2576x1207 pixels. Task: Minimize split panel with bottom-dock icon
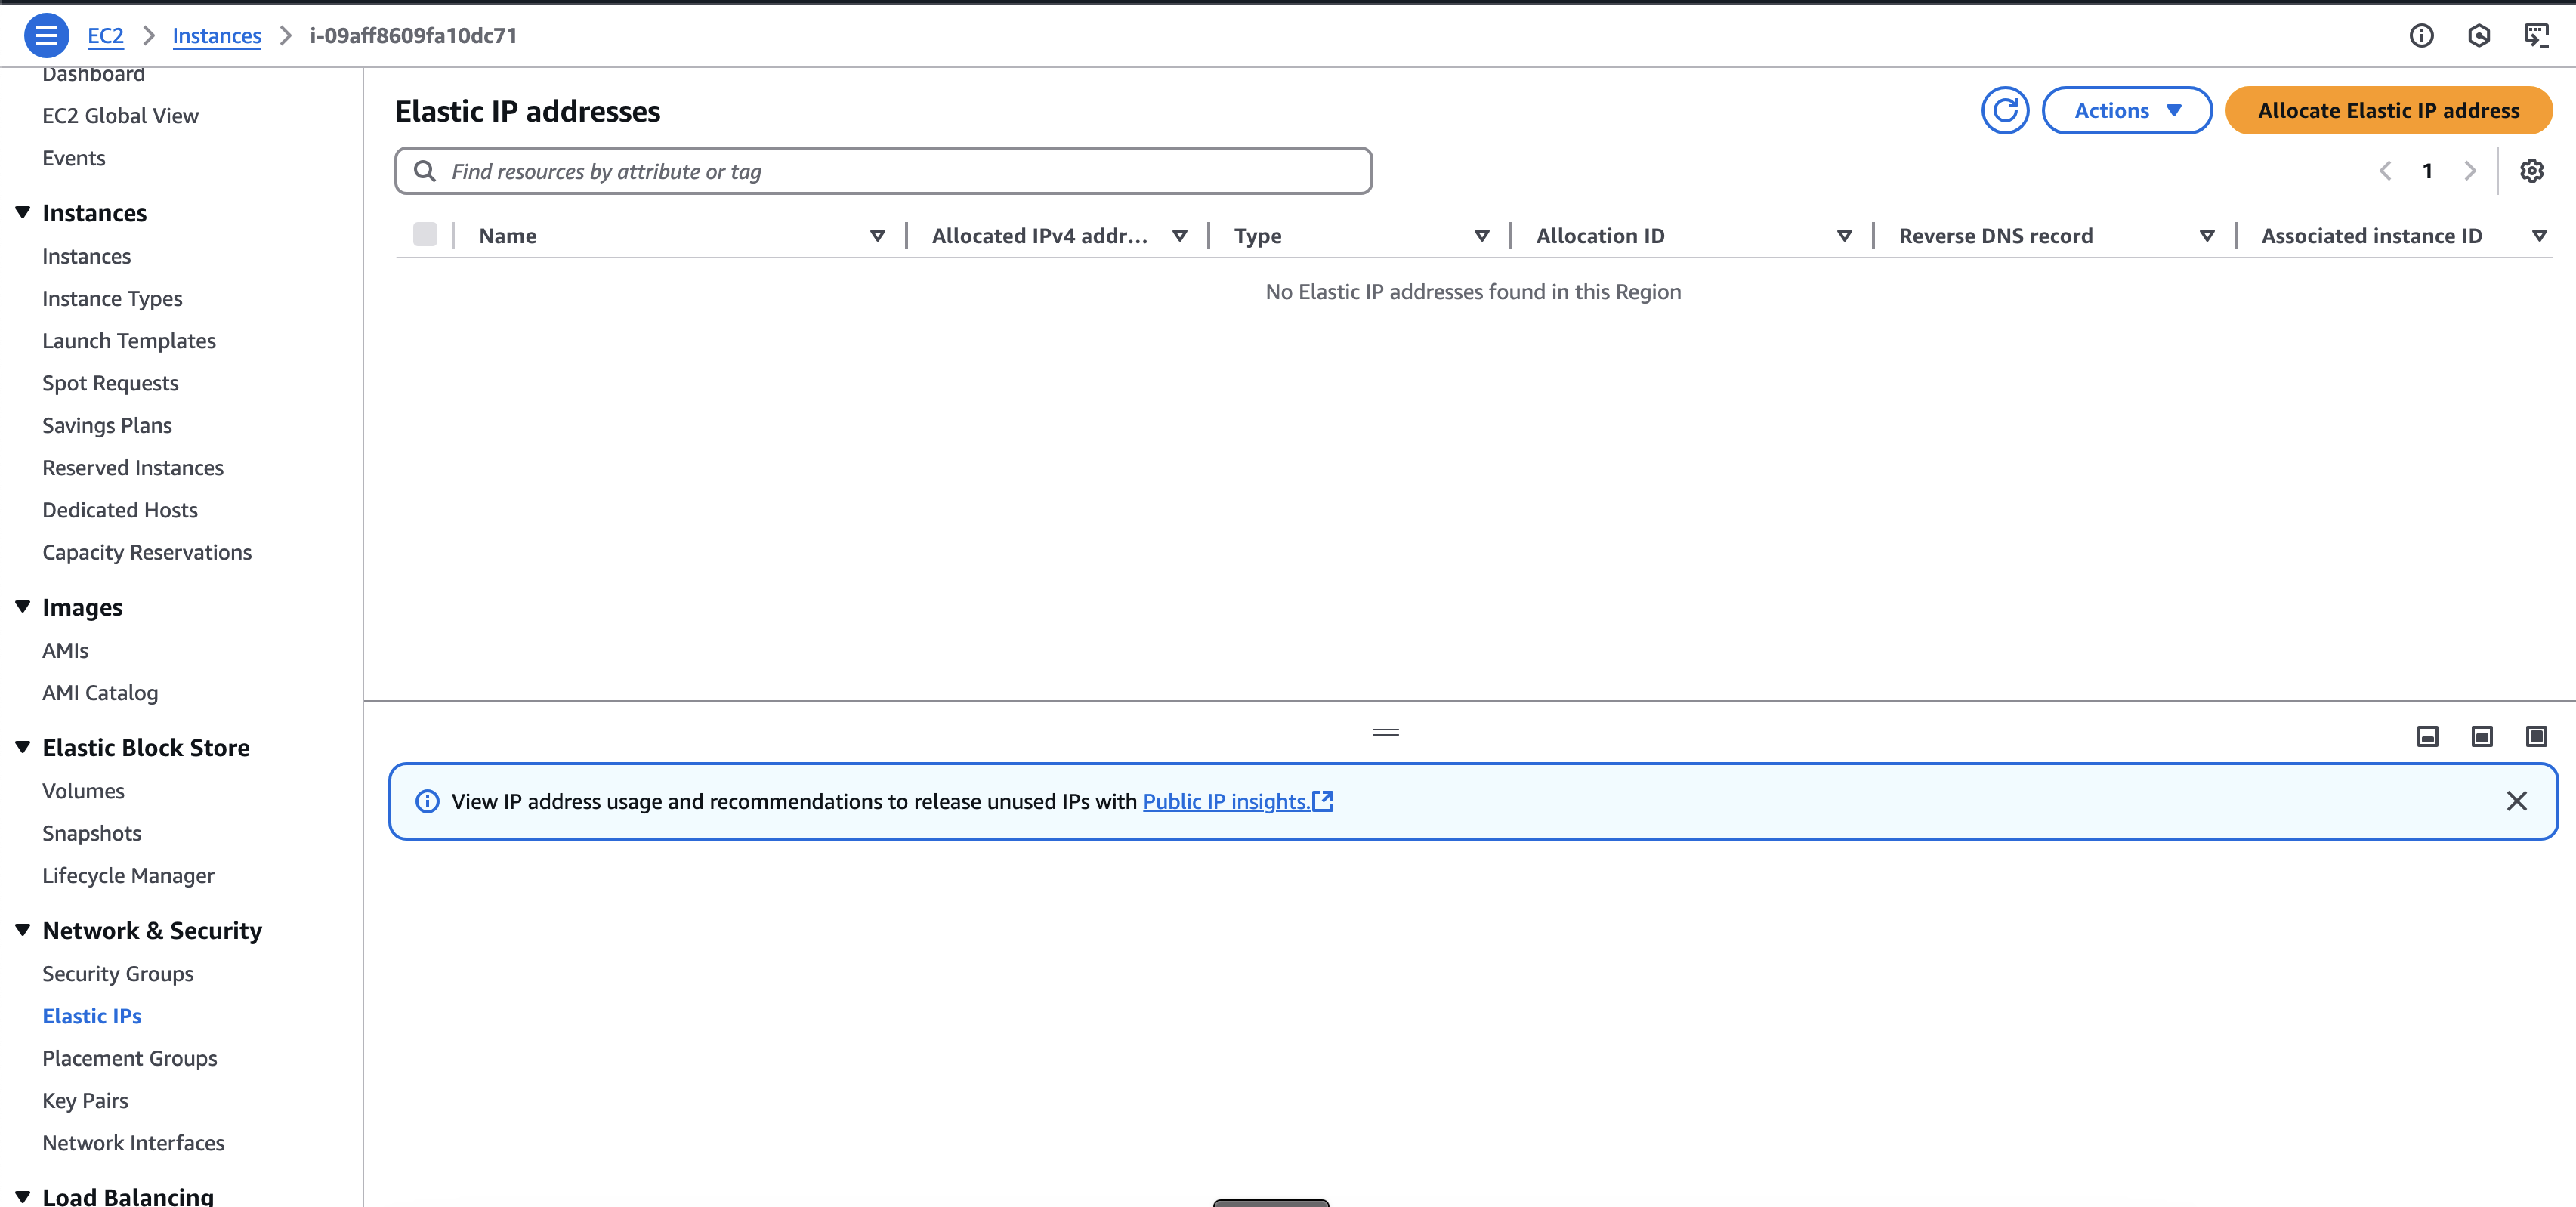pyautogui.click(x=2427, y=737)
